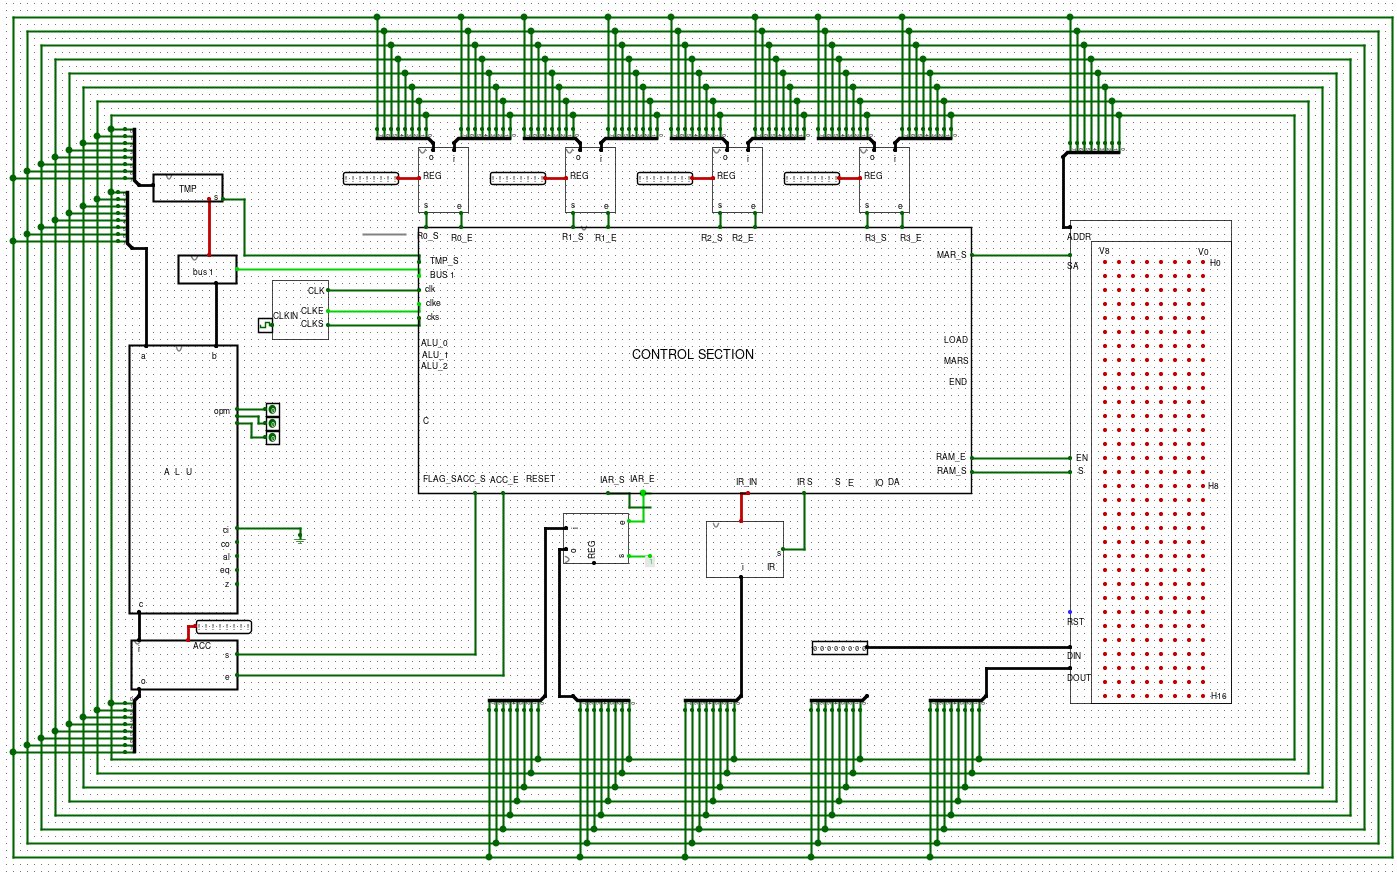Select the first REG above R0_S
The height and width of the screenshot is (872, 1397).
coord(443,180)
